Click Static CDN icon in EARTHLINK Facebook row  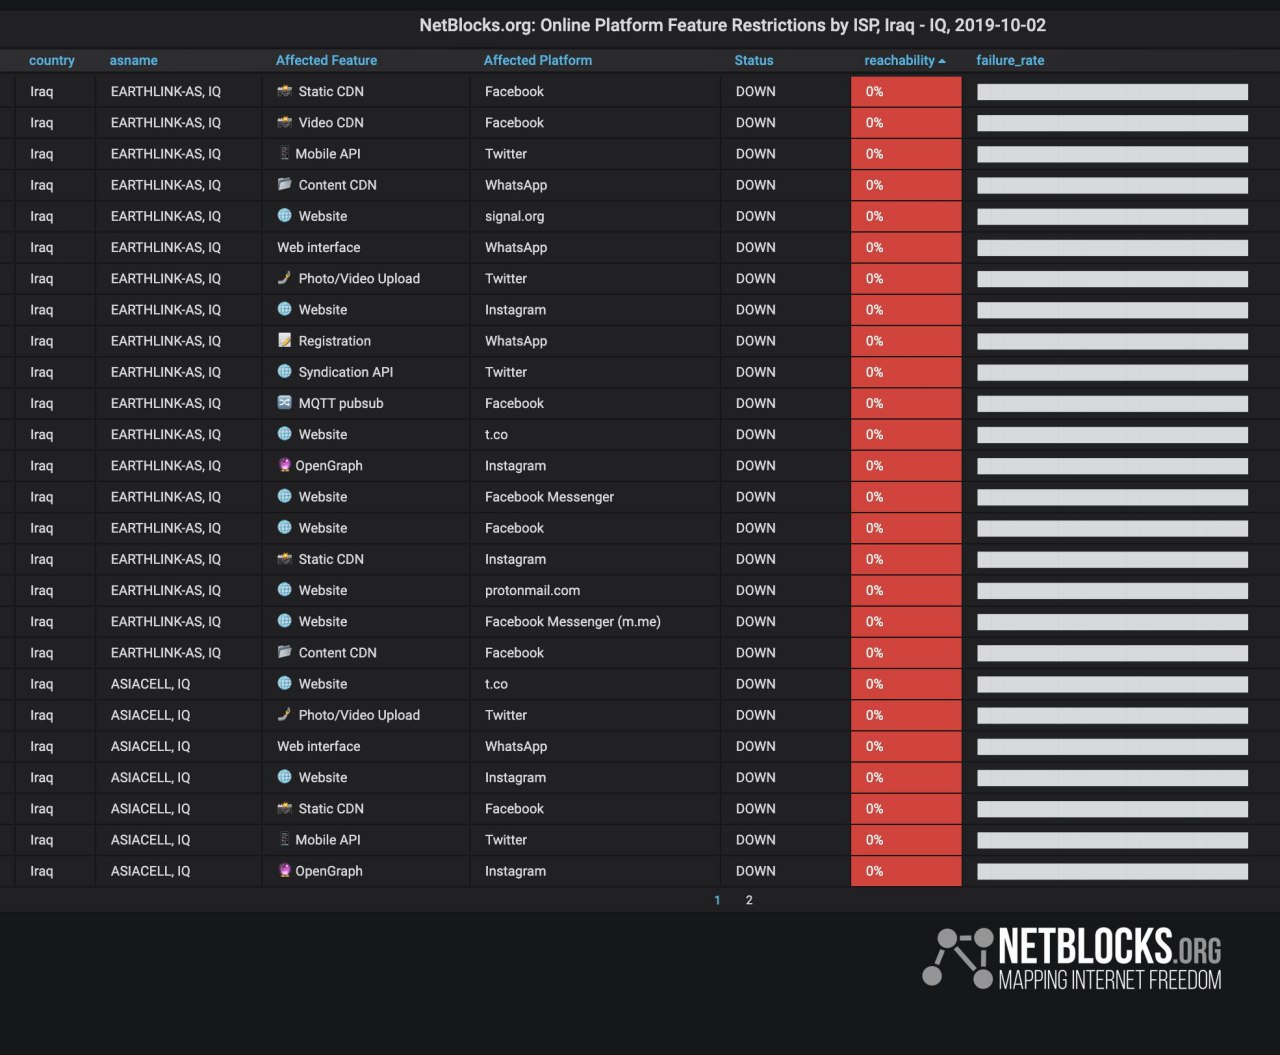285,91
